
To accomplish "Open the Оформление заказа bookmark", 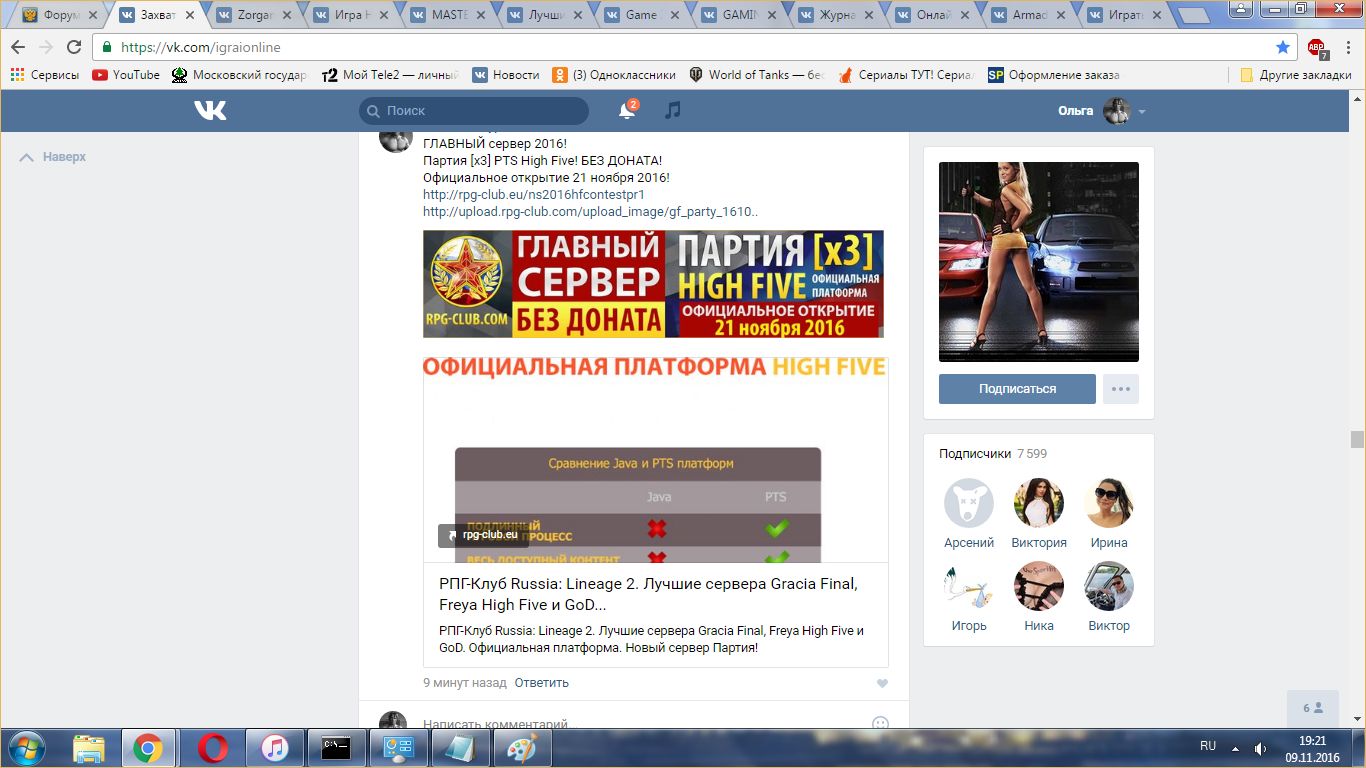I will [1053, 75].
